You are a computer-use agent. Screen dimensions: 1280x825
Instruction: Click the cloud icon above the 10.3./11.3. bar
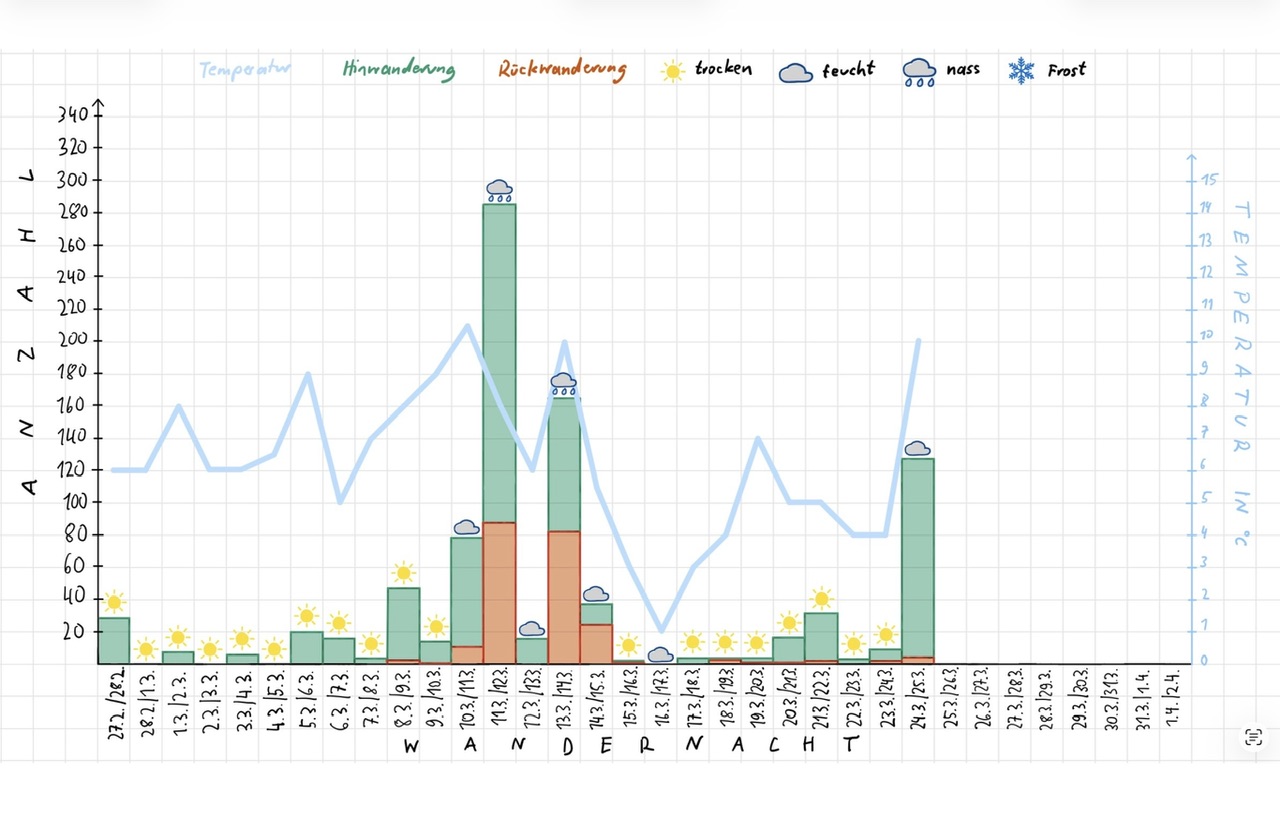(467, 527)
